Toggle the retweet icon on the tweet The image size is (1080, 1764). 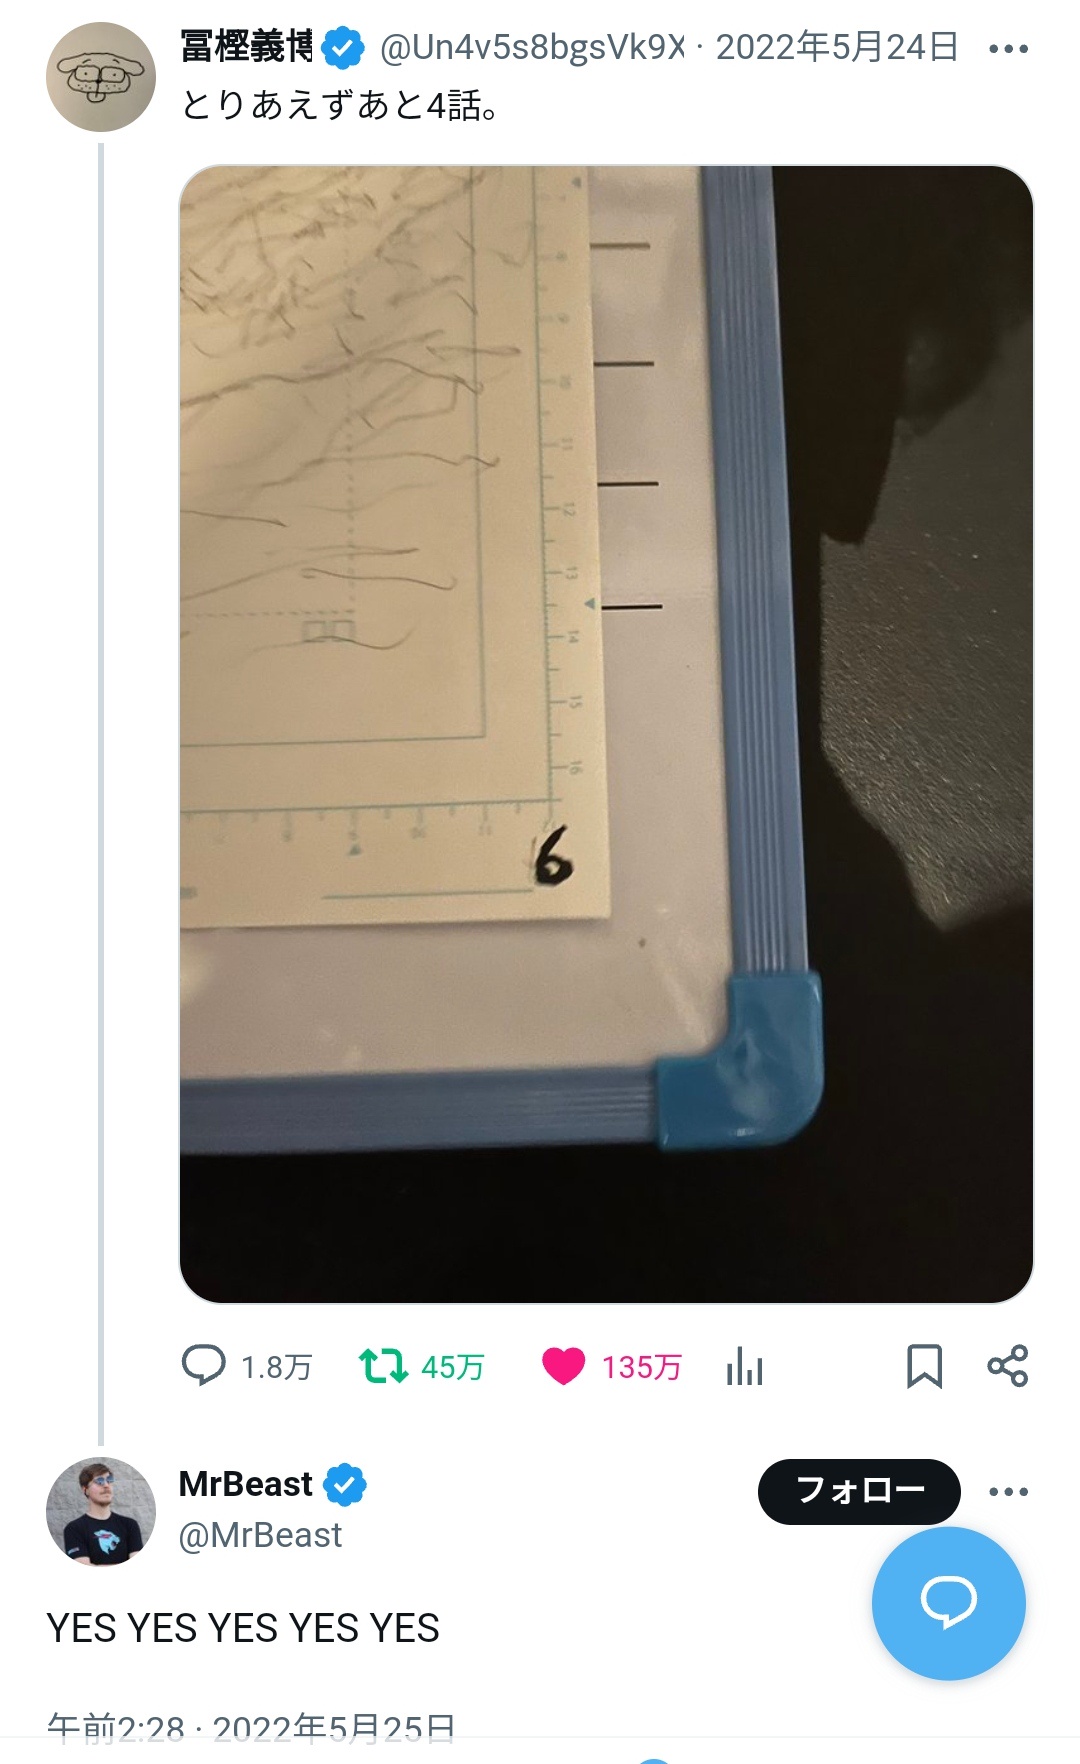click(383, 1366)
